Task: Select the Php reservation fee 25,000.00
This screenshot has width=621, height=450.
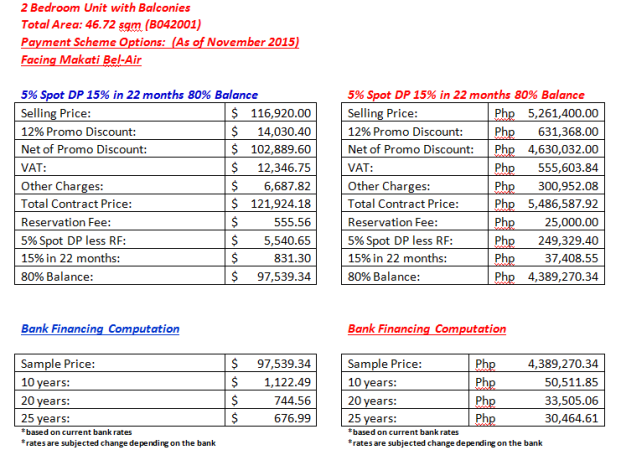Action: [x=546, y=222]
